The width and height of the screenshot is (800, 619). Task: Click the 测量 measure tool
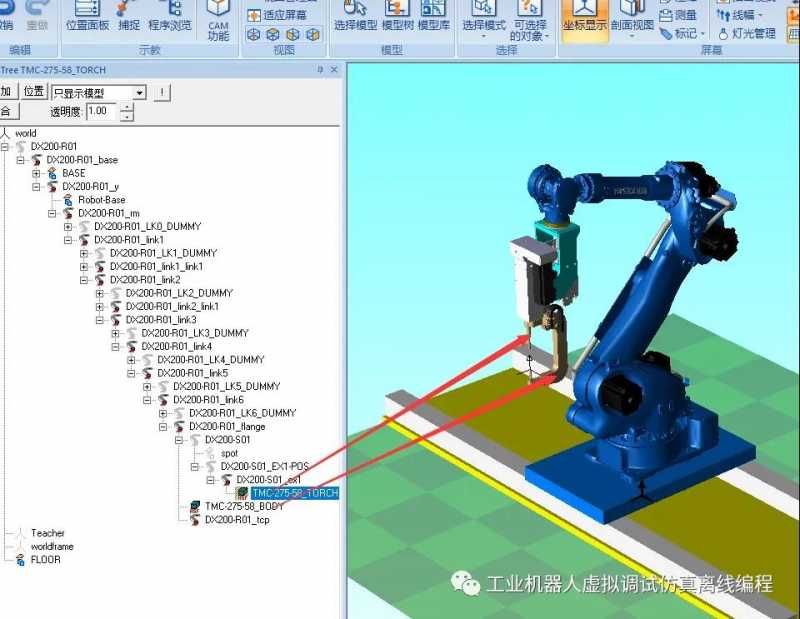(678, 16)
